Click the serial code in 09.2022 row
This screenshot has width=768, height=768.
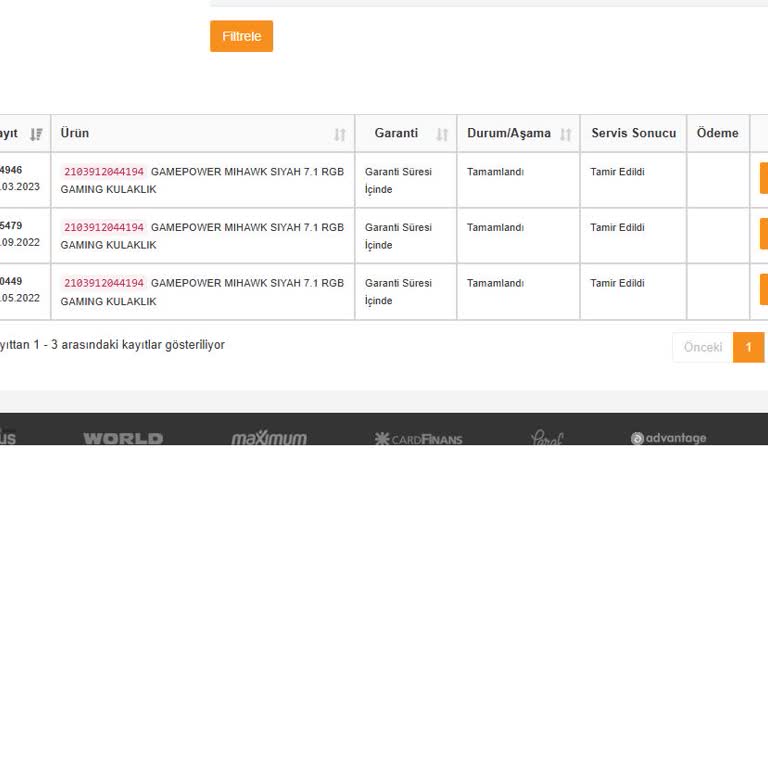(104, 228)
